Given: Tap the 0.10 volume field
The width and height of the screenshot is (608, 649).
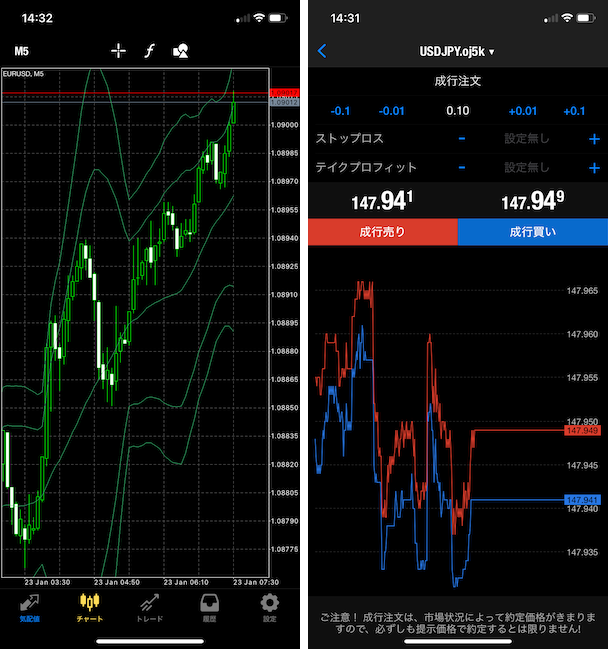Looking at the screenshot, I should (458, 111).
